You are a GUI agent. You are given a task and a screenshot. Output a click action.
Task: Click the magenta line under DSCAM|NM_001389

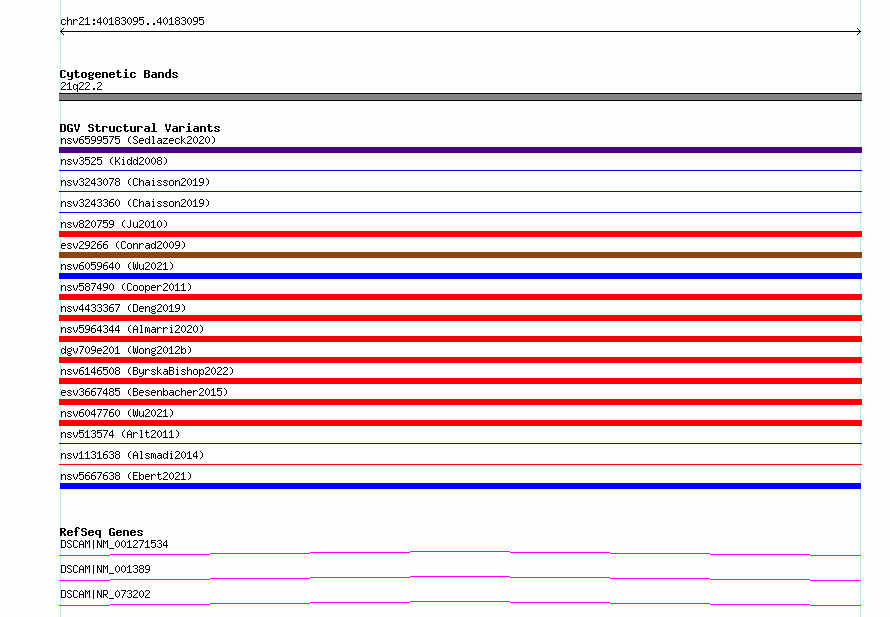pyautogui.click(x=460, y=578)
